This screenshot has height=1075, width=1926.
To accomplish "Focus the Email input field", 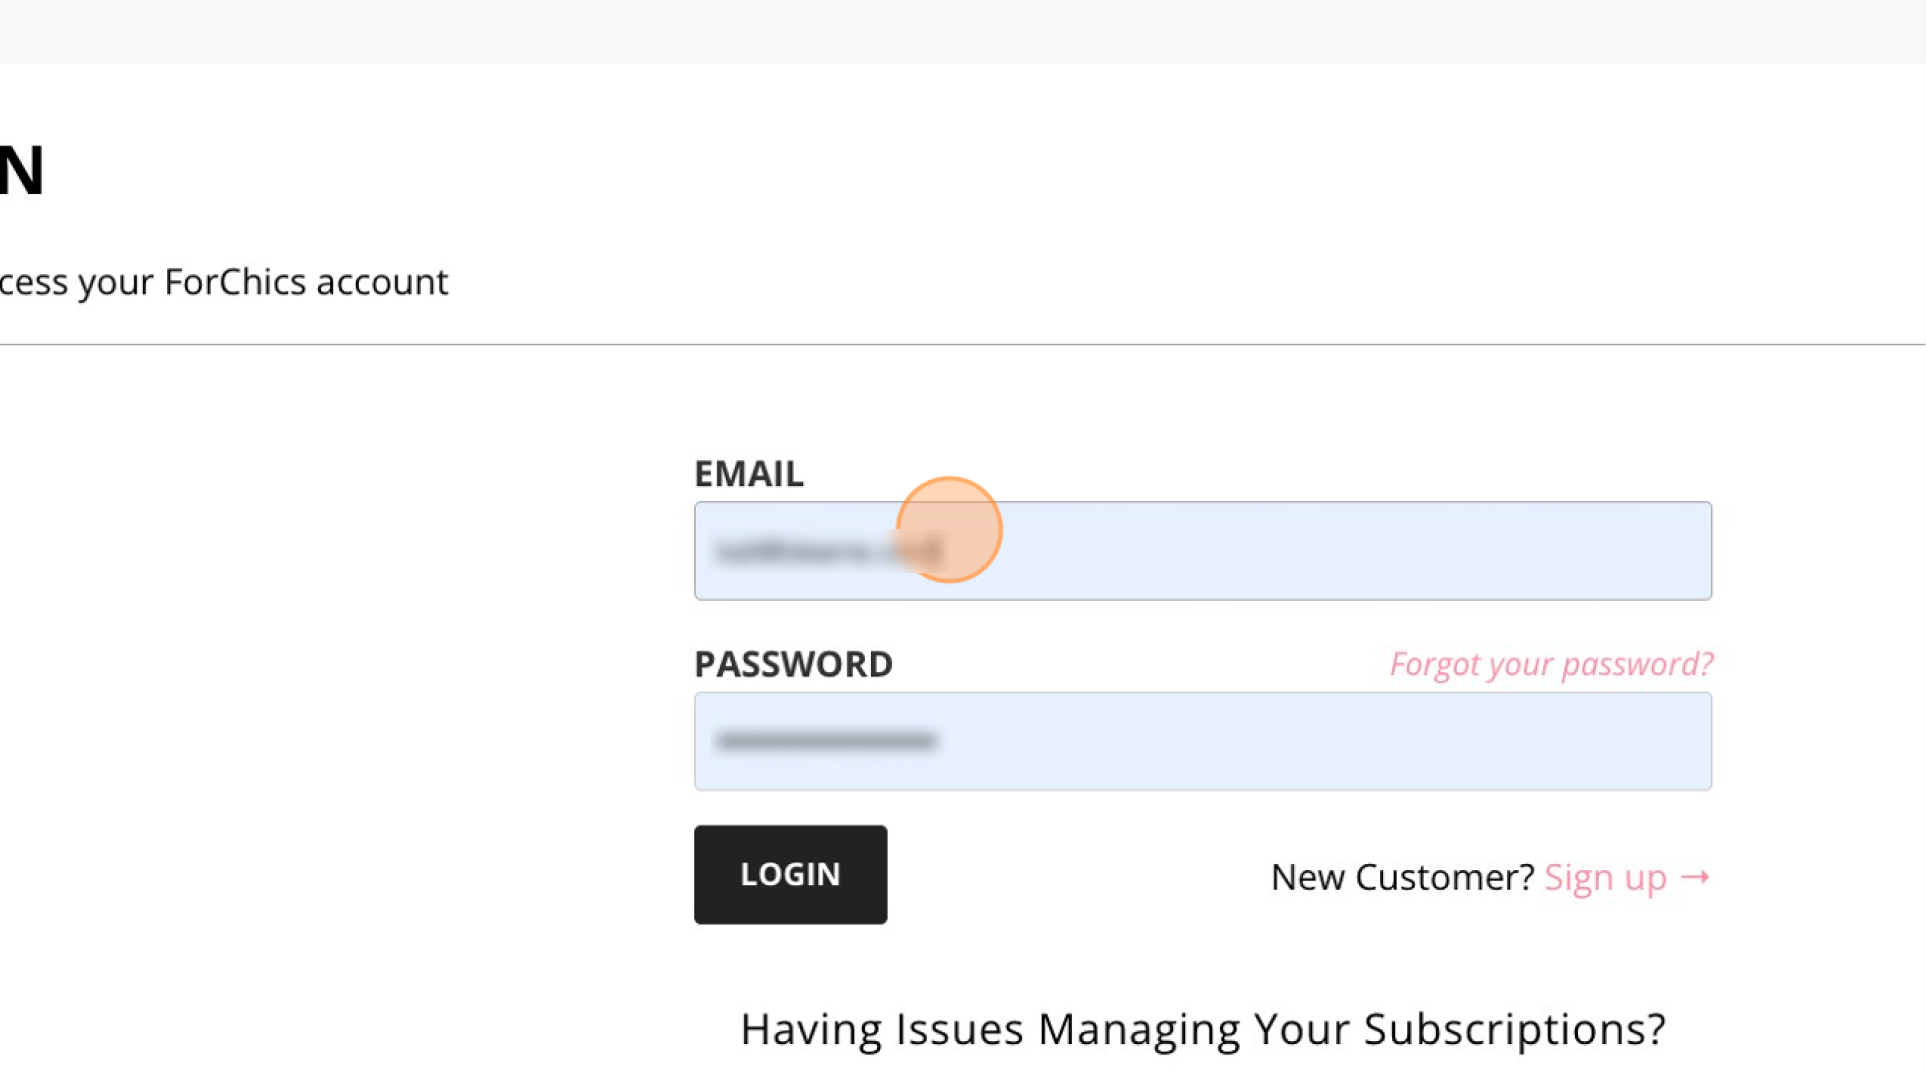I will pos(1203,551).
